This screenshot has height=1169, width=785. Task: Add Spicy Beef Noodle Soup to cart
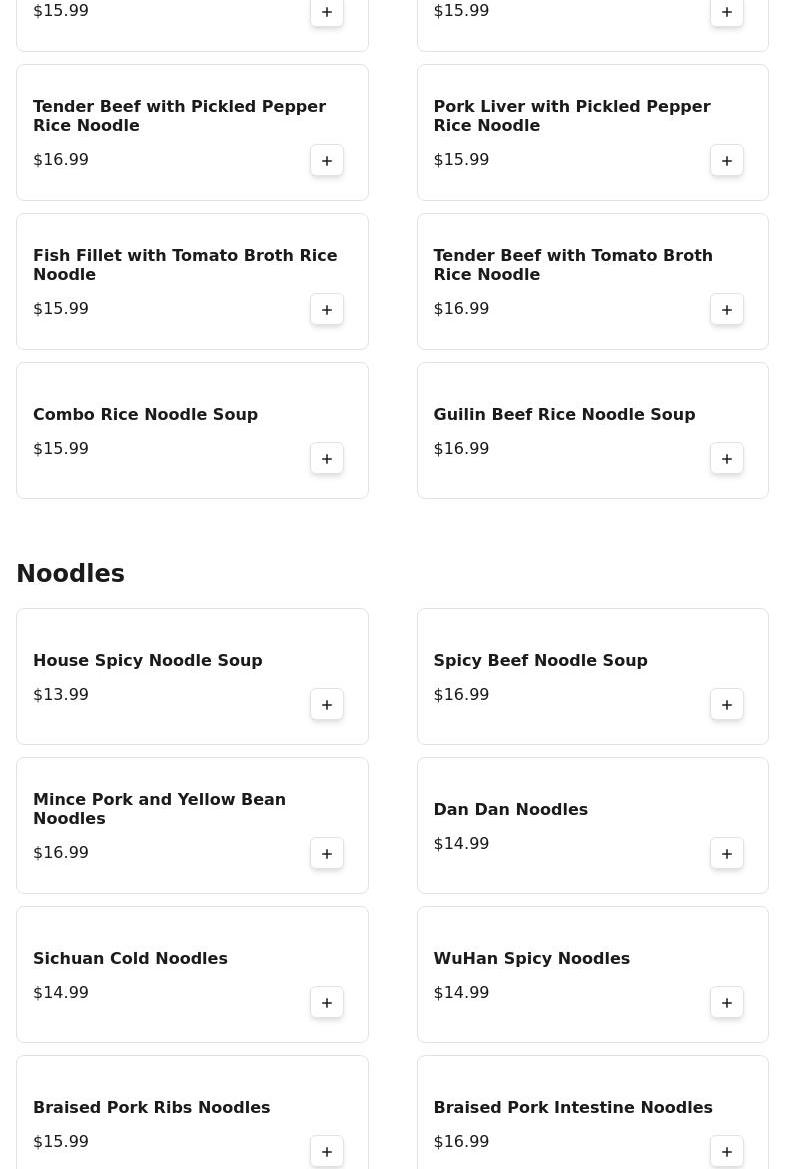pyautogui.click(x=727, y=705)
